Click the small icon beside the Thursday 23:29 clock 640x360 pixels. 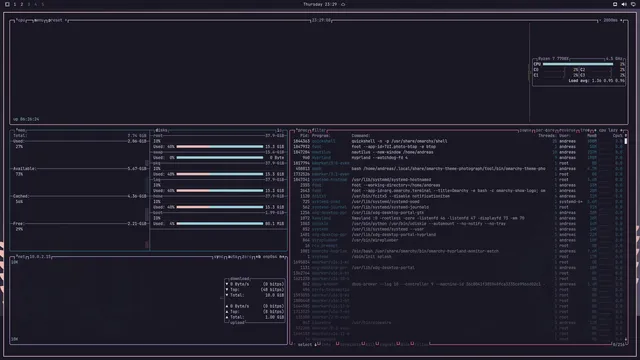343,4
